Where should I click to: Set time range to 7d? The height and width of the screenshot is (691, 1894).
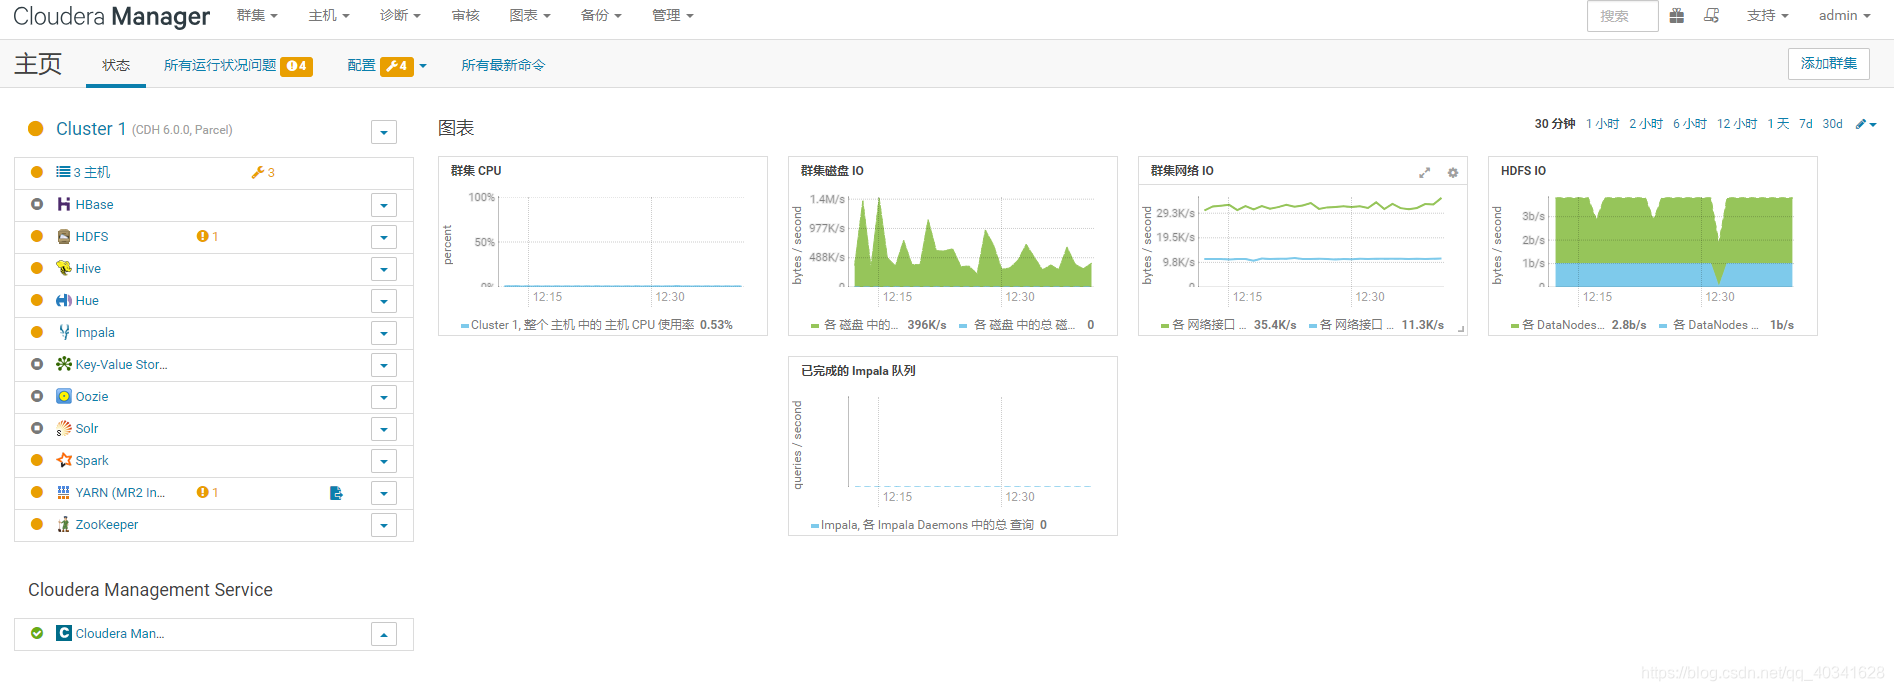click(1805, 124)
